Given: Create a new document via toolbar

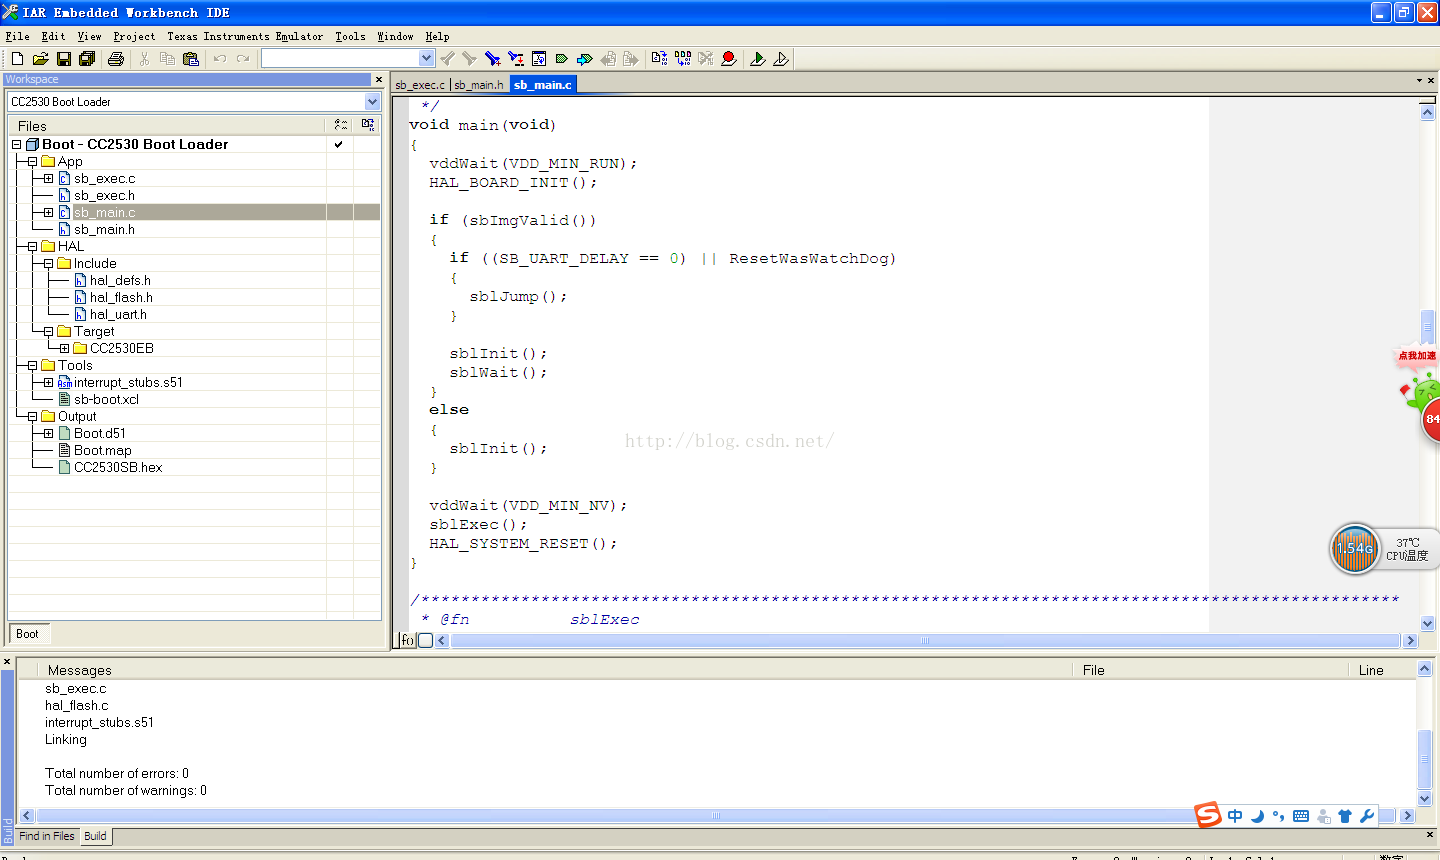Looking at the screenshot, I should 17,59.
